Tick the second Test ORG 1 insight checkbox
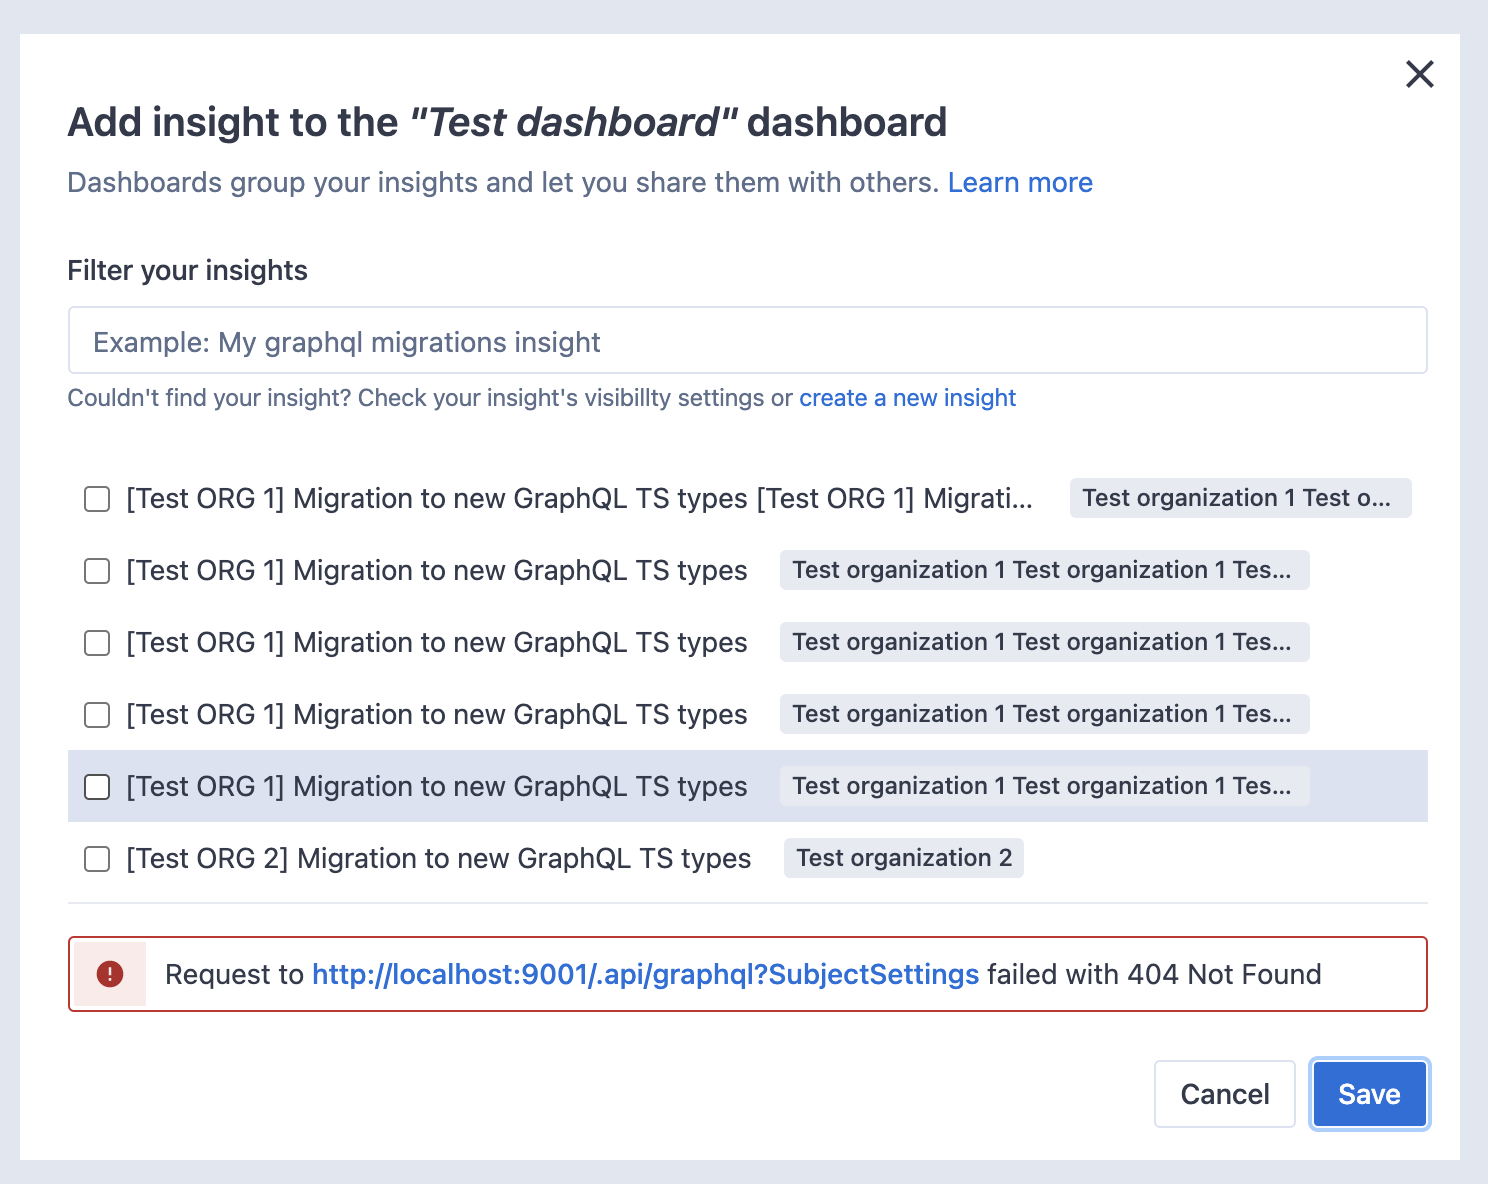 coord(97,571)
